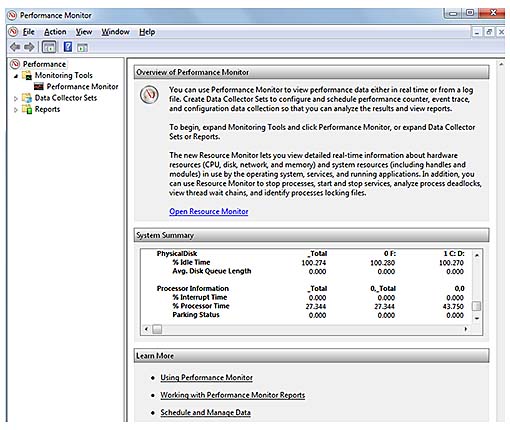510x430 pixels.
Task: Click the Data Collector Sets folder icon
Action: point(27,98)
